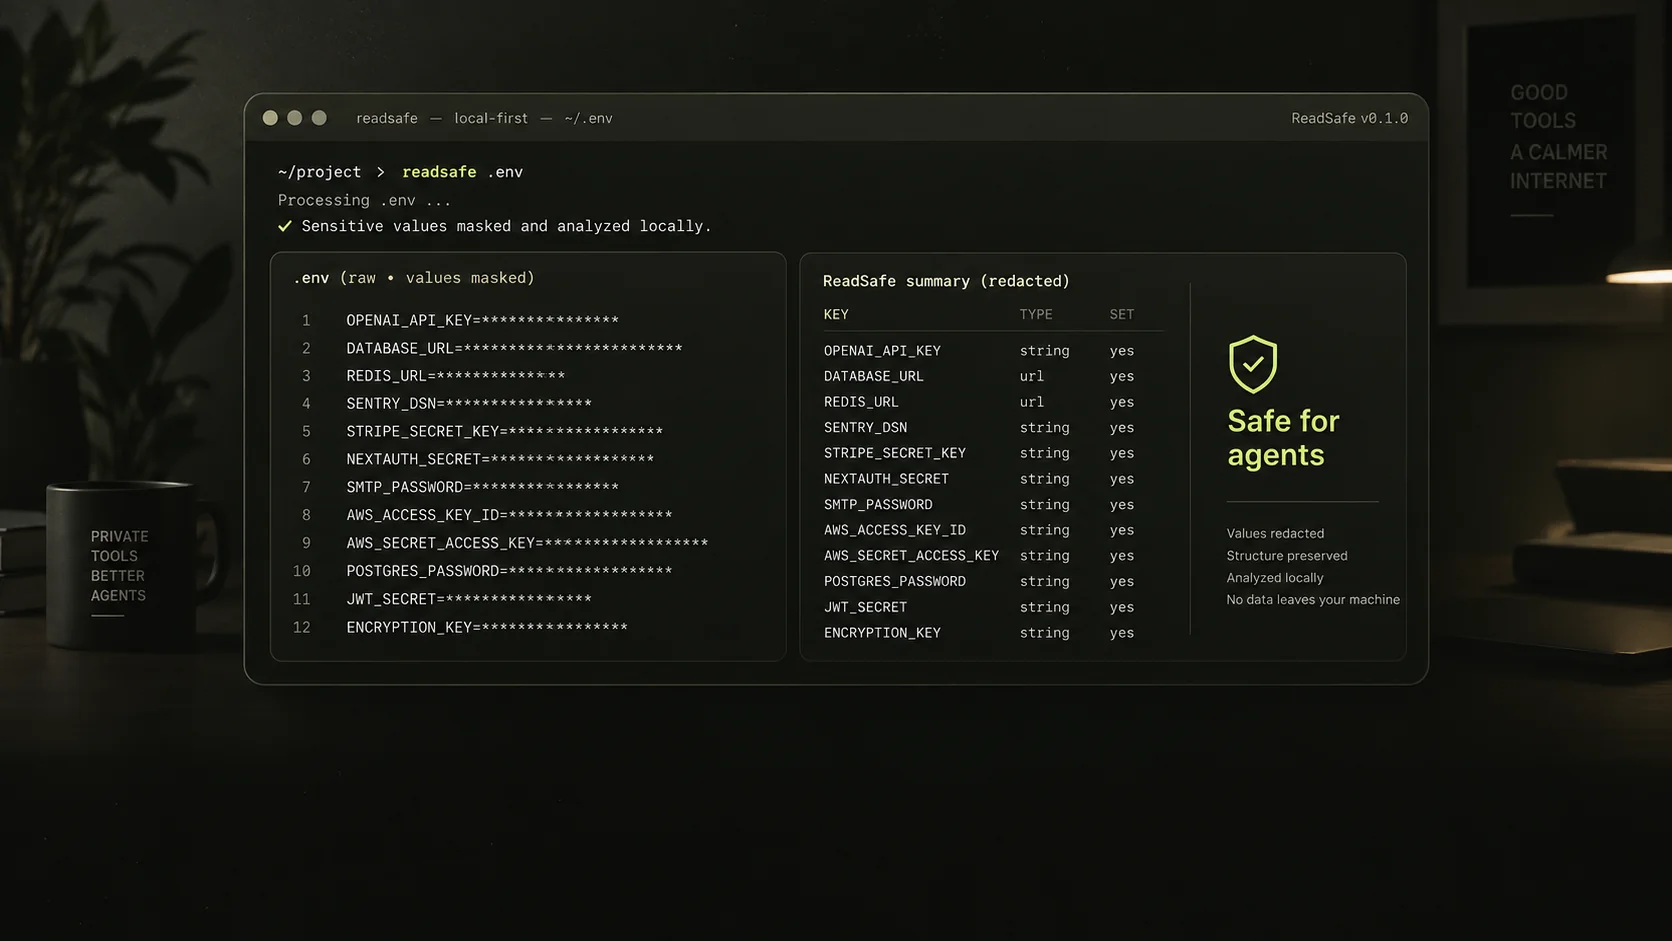
Task: Click SENTRY_DSN in the summary table
Action: (866, 427)
